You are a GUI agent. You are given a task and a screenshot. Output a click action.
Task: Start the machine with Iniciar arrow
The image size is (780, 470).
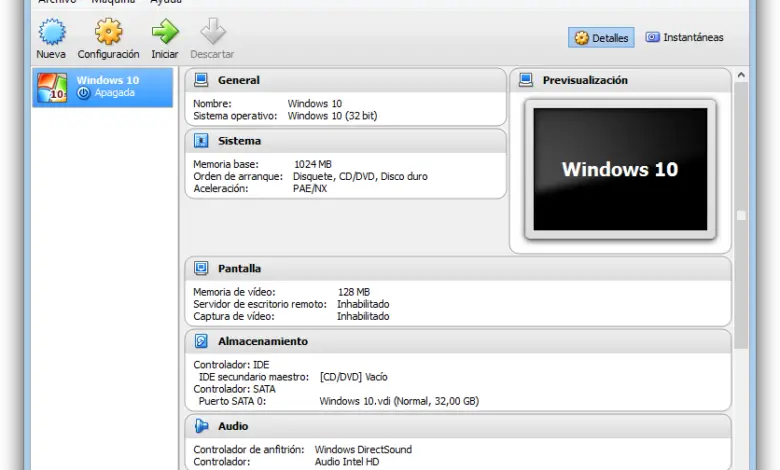pos(165,32)
